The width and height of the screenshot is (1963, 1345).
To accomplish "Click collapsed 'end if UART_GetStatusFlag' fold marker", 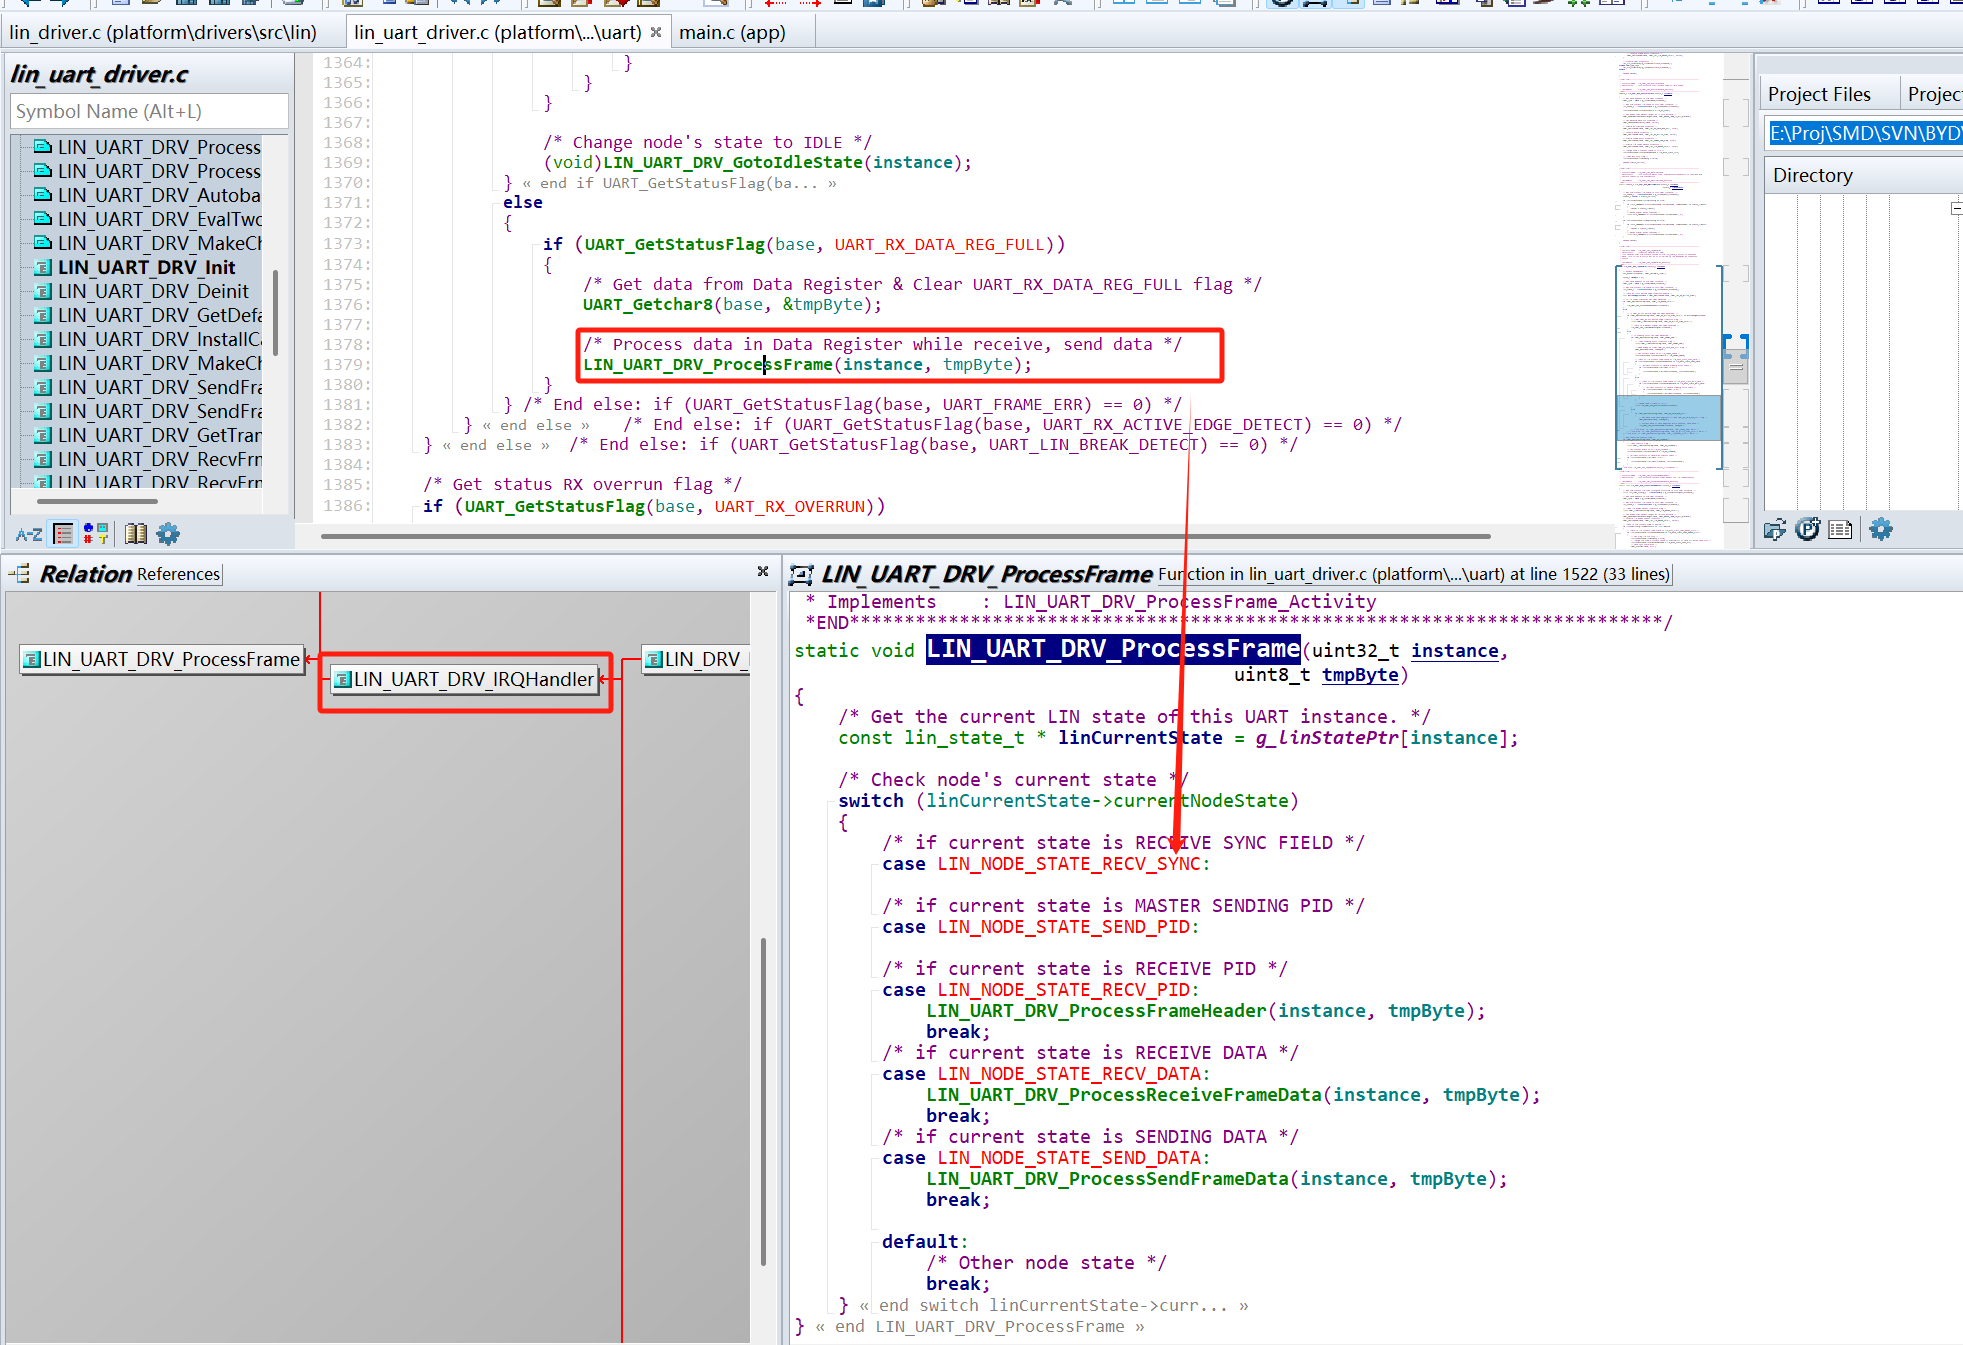I will pos(679,183).
